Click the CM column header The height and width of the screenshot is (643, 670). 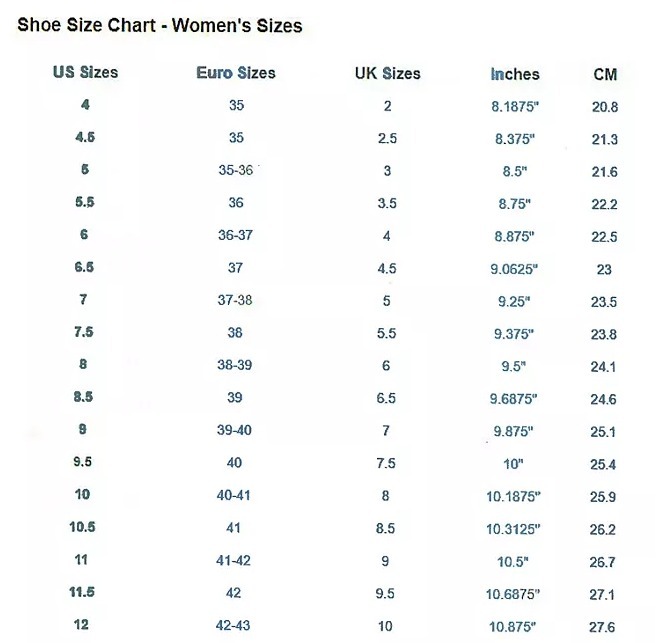click(x=605, y=75)
